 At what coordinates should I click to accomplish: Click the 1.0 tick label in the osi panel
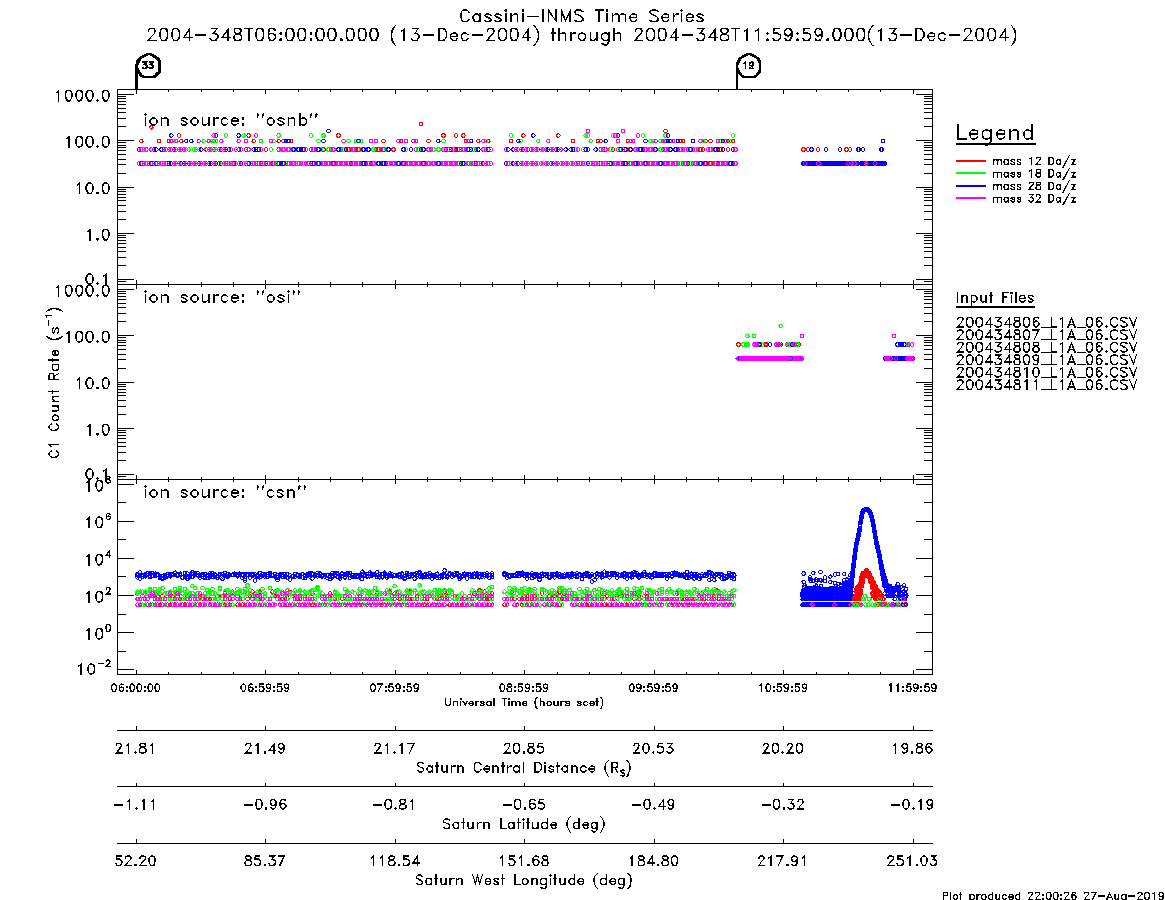[97, 430]
